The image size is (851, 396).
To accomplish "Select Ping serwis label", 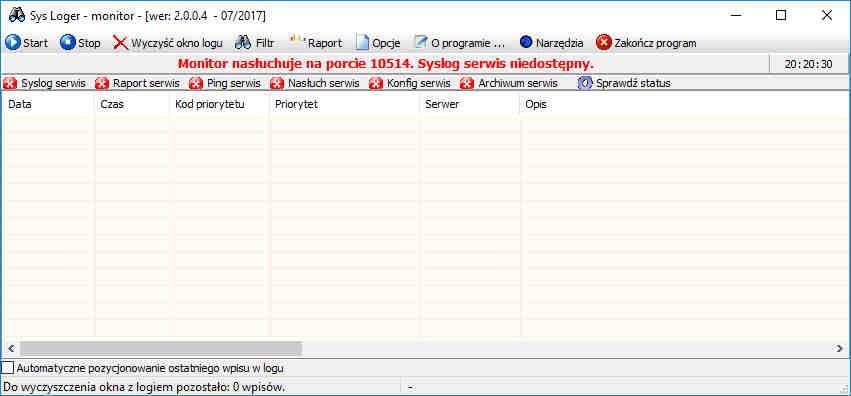I will (234, 84).
